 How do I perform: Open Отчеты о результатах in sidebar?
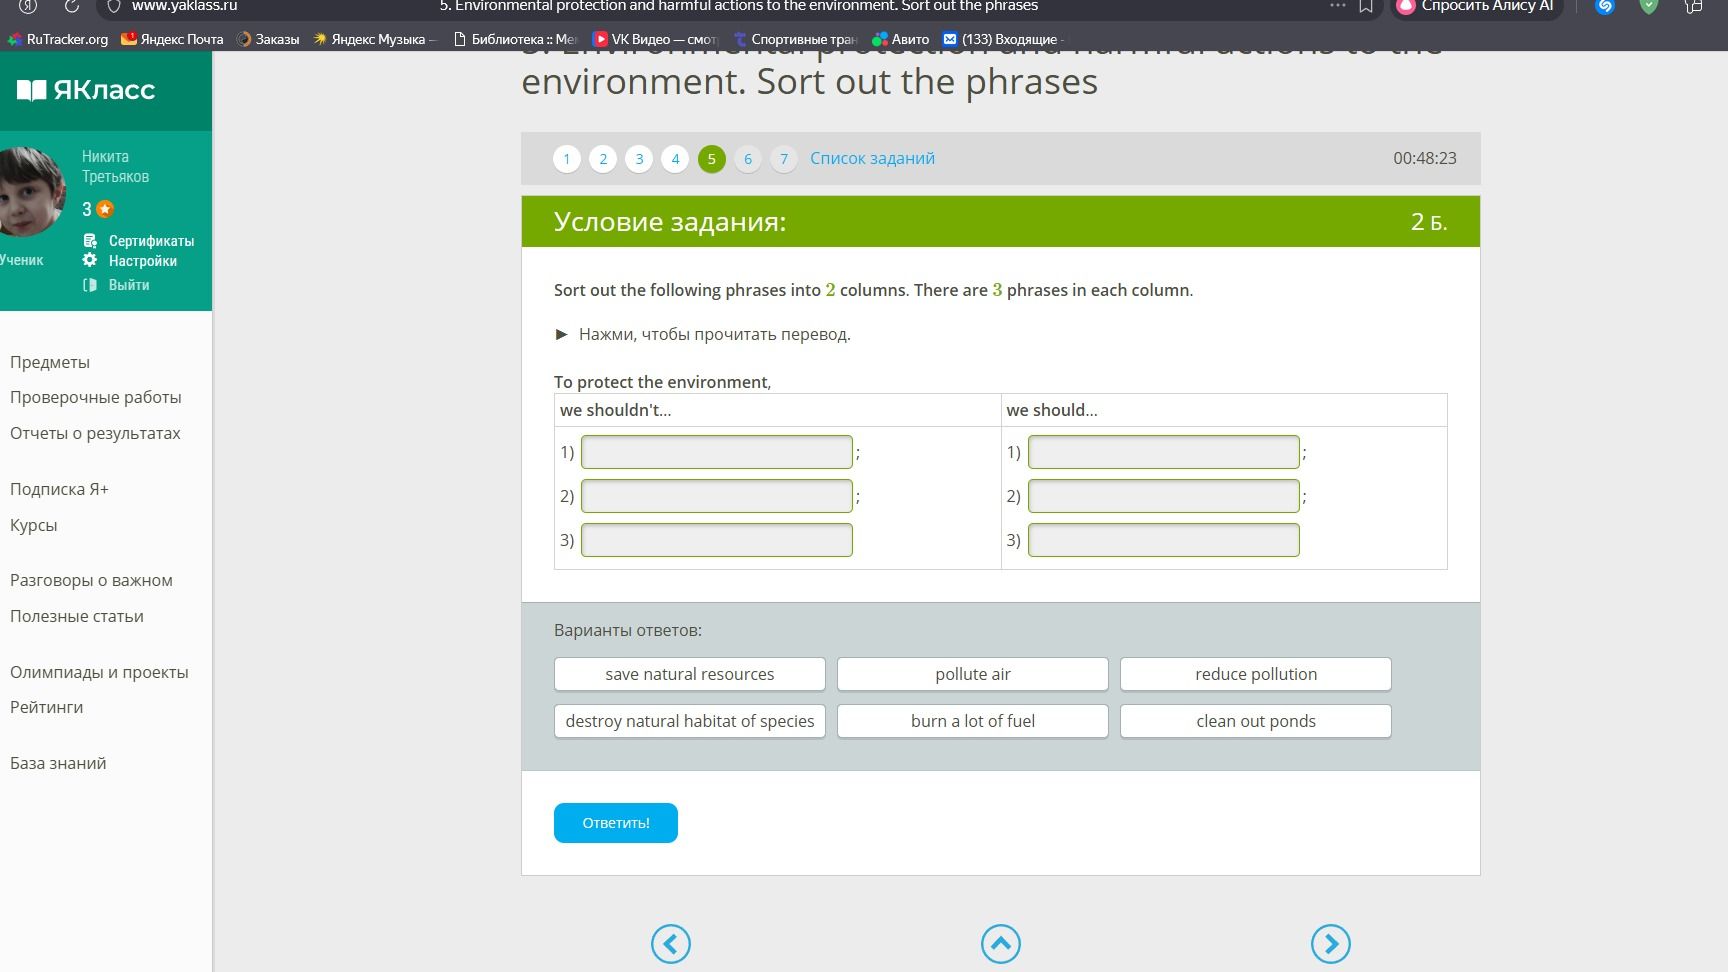(95, 433)
